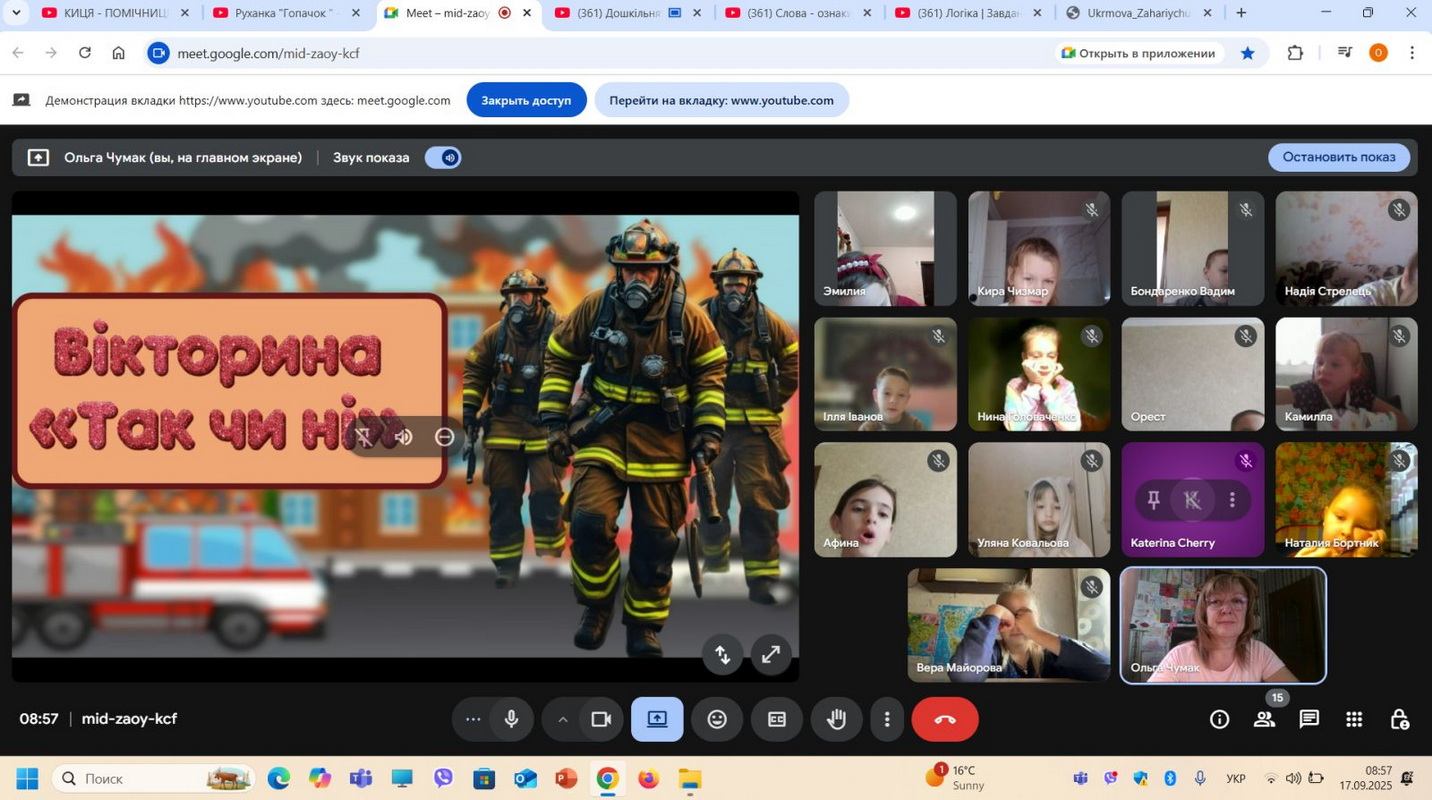Switch to the Руханка Топачок tab
This screenshot has width=1432, height=800.
click(285, 13)
